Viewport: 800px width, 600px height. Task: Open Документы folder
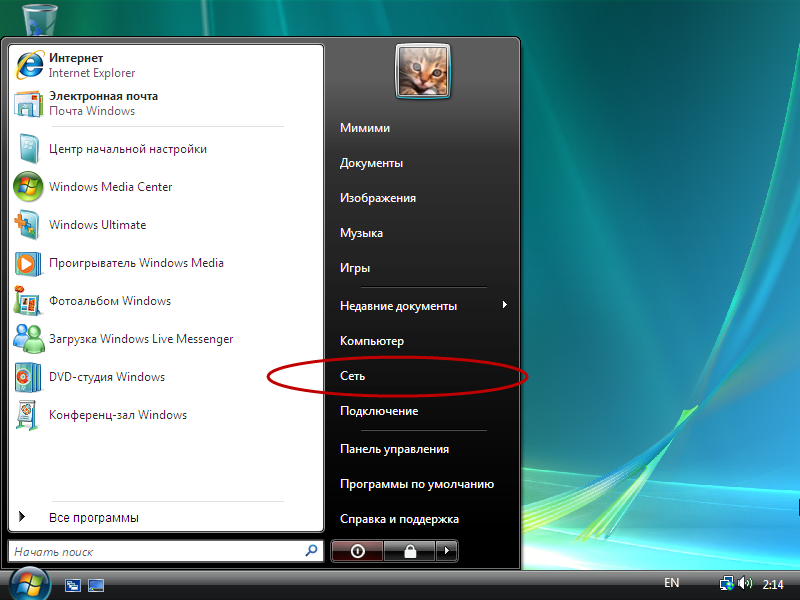pos(371,163)
